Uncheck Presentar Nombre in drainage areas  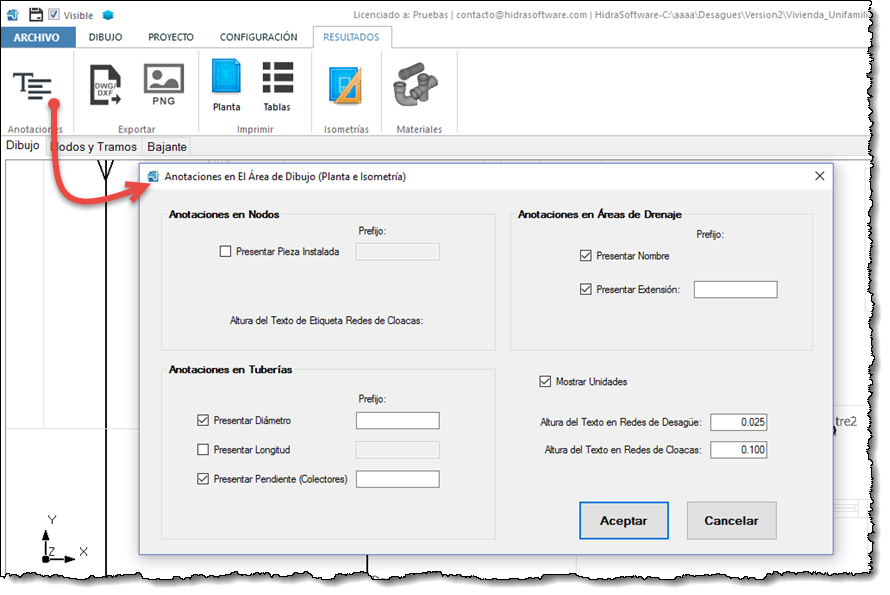pos(586,256)
